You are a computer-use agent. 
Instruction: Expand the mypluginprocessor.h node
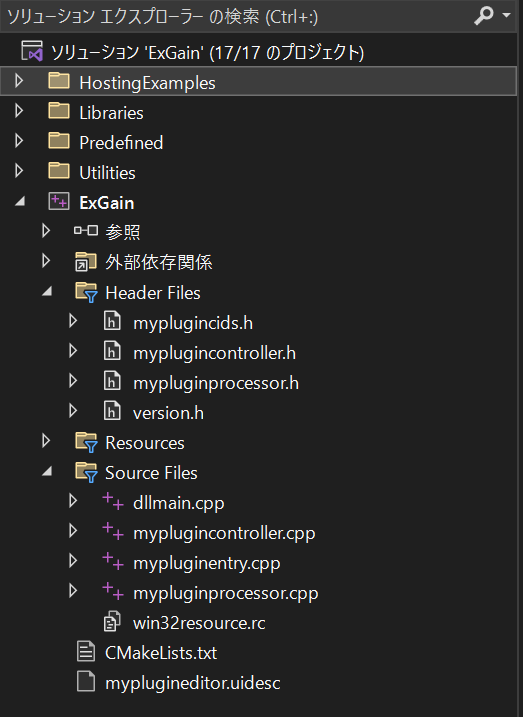[73, 381]
